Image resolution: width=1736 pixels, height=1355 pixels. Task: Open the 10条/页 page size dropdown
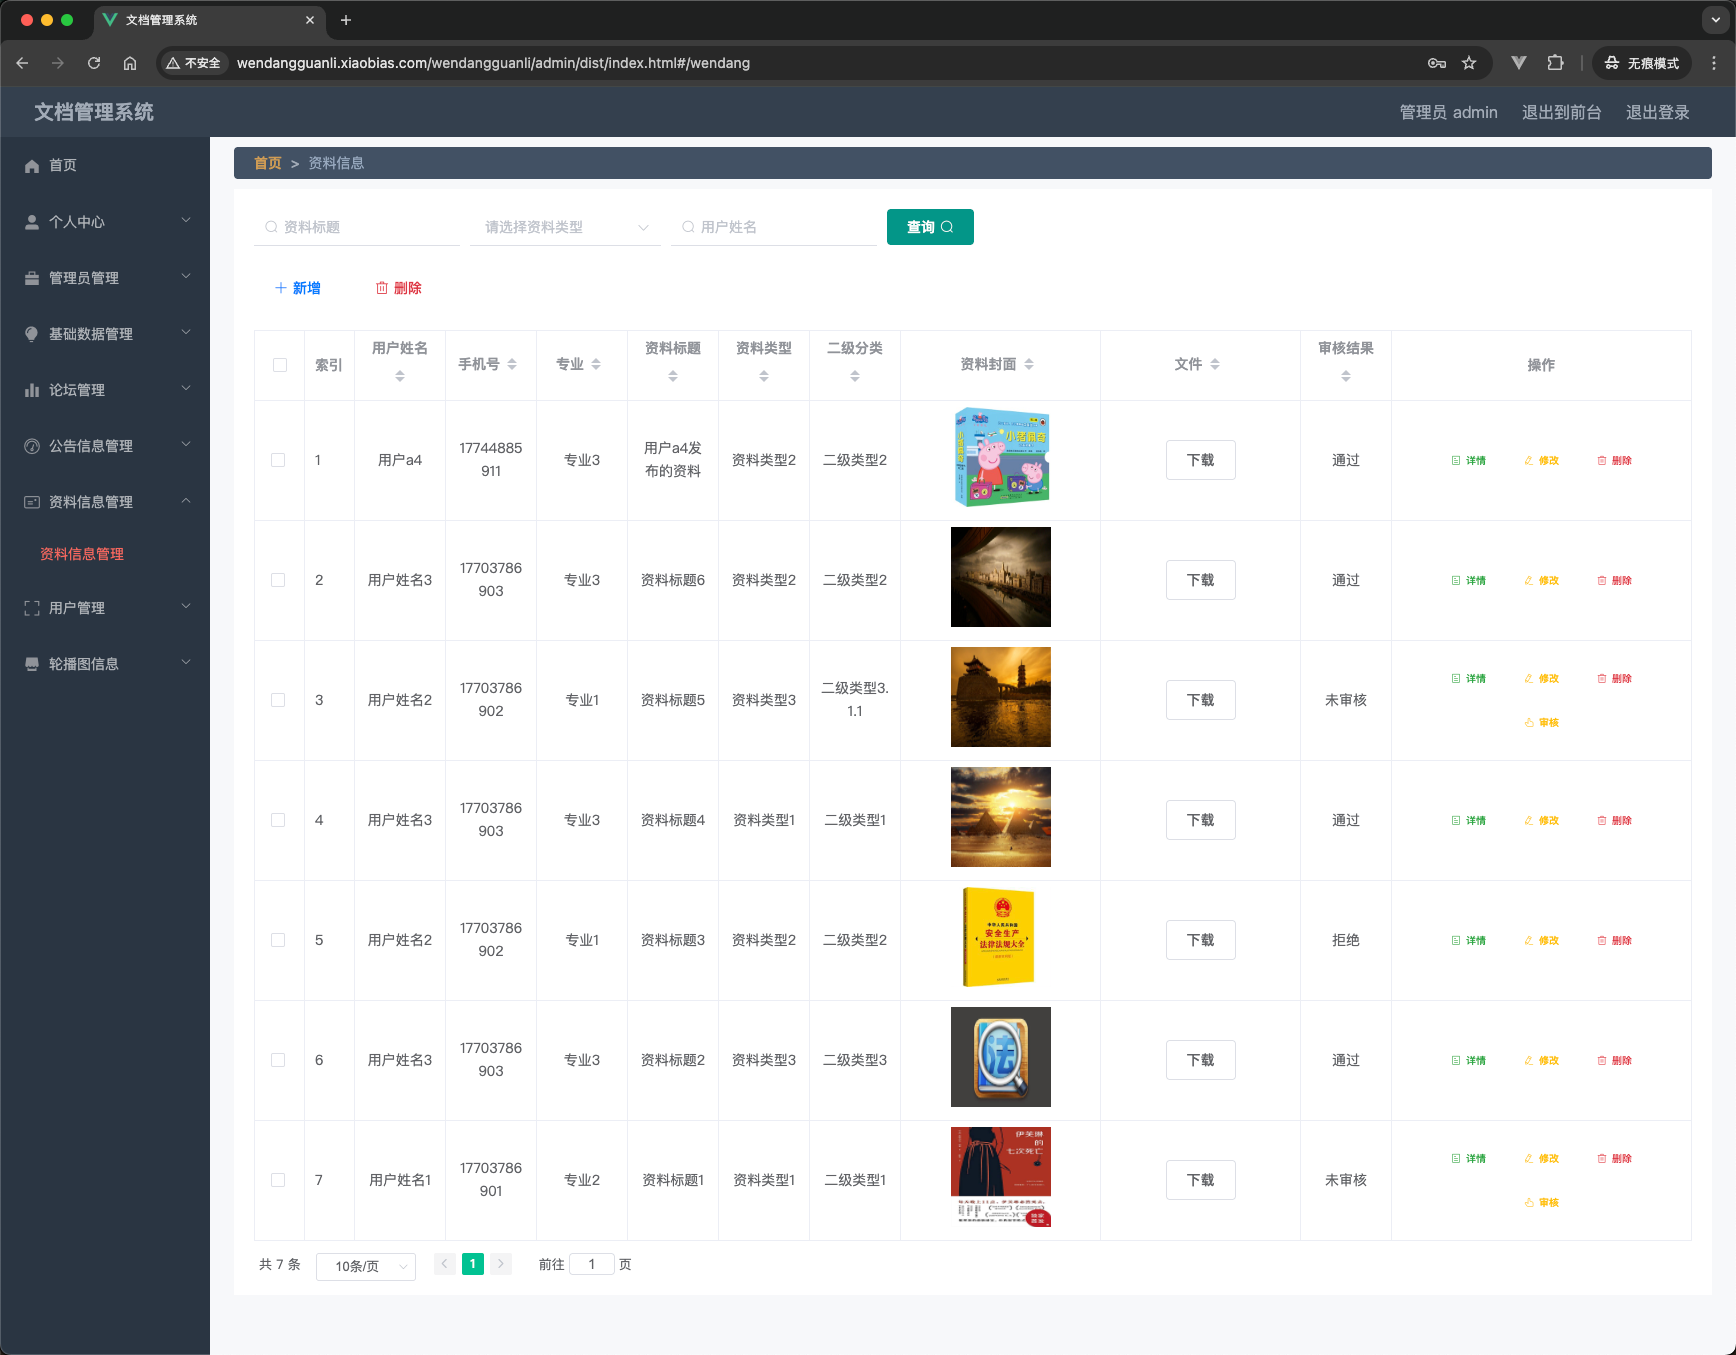[x=366, y=1266]
